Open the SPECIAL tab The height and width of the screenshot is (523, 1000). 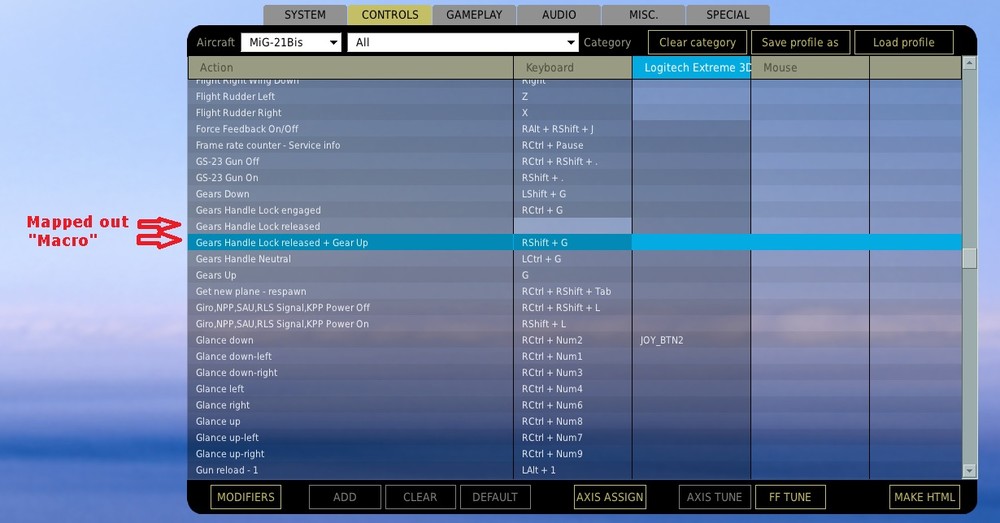728,15
